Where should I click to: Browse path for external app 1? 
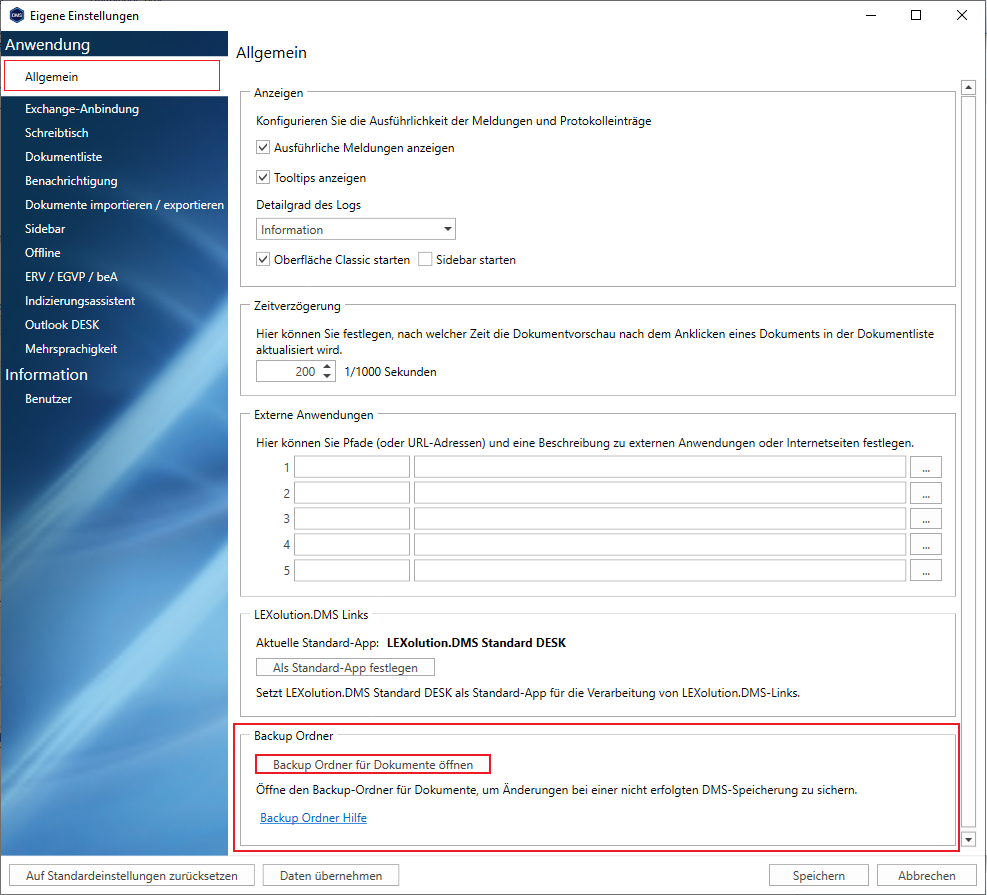[926, 467]
